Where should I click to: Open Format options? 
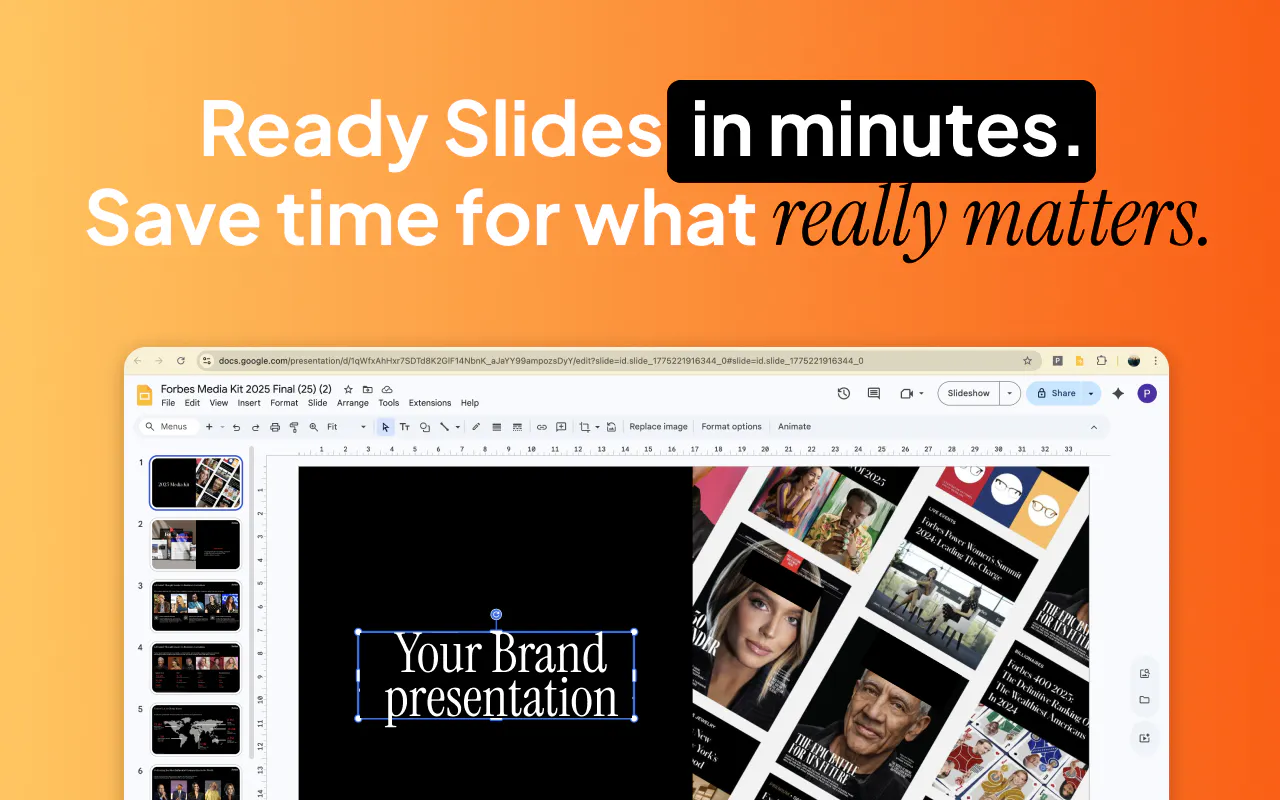731,427
